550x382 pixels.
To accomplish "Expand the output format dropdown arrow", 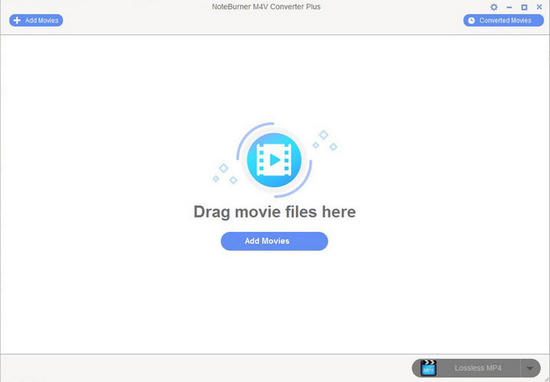I will 530,368.
